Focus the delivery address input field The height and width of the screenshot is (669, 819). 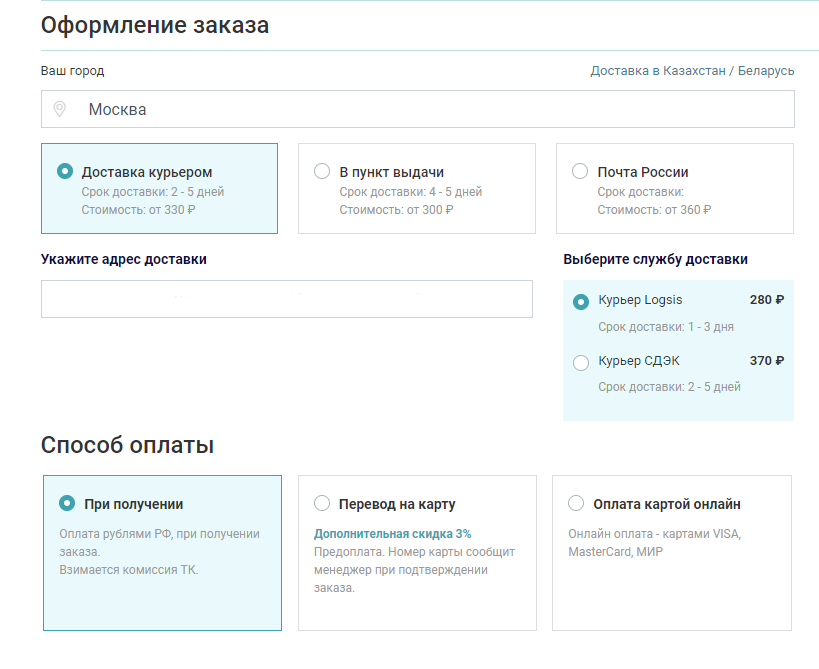tap(286, 299)
